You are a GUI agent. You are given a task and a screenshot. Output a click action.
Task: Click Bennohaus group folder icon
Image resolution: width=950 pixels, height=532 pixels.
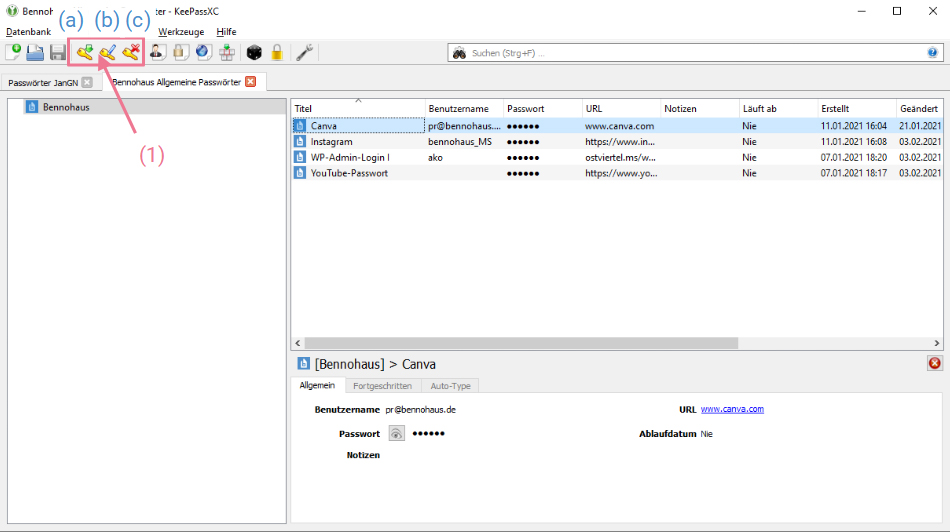click(32, 107)
